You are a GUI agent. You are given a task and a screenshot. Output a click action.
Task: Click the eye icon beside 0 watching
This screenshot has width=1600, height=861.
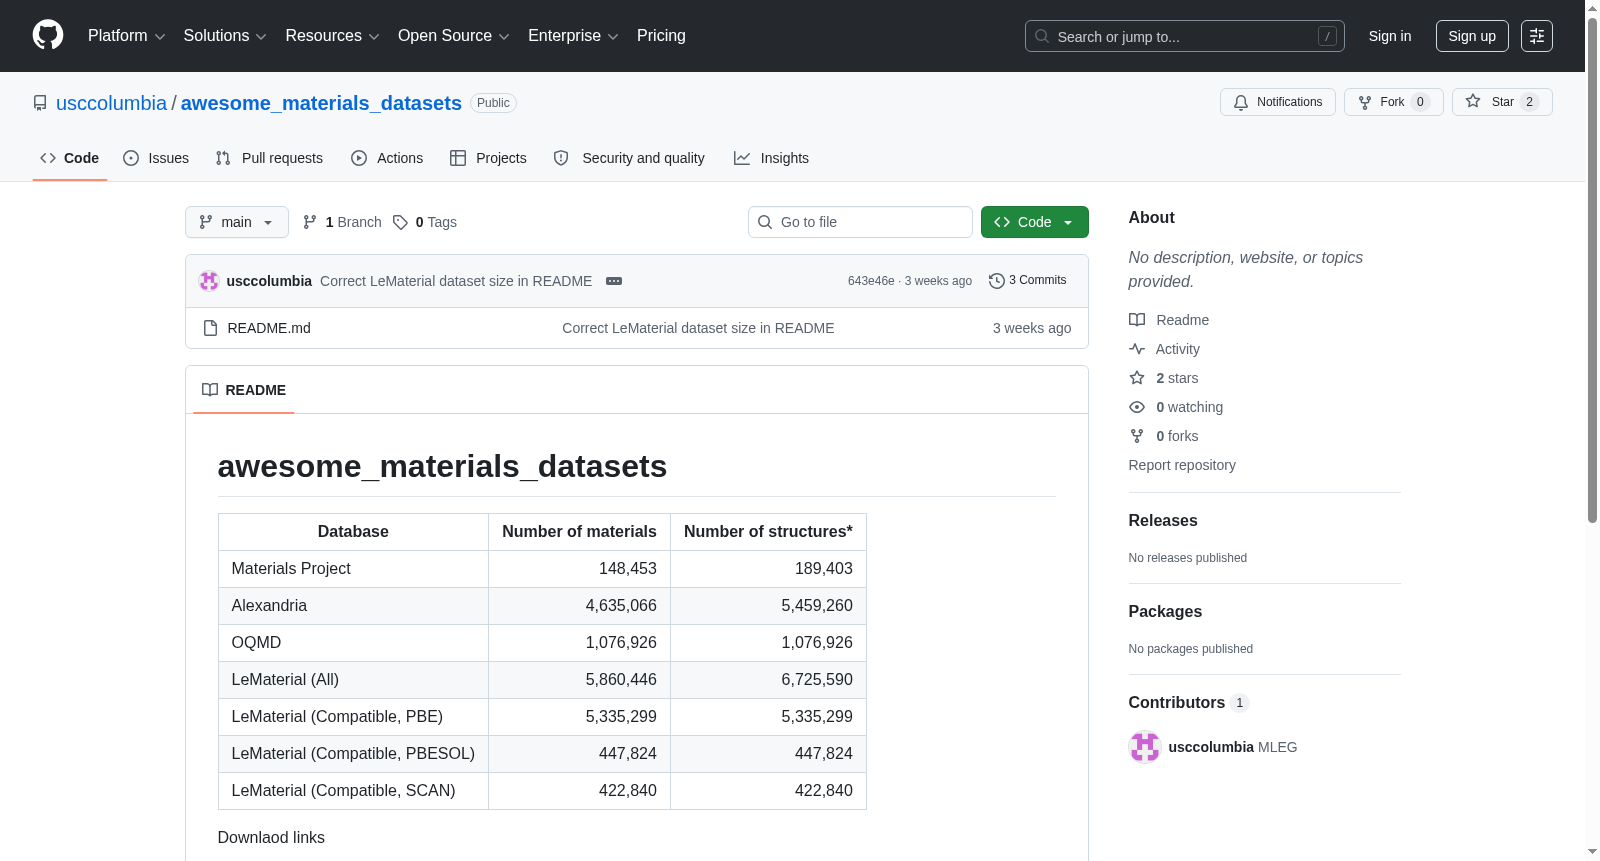tap(1137, 407)
